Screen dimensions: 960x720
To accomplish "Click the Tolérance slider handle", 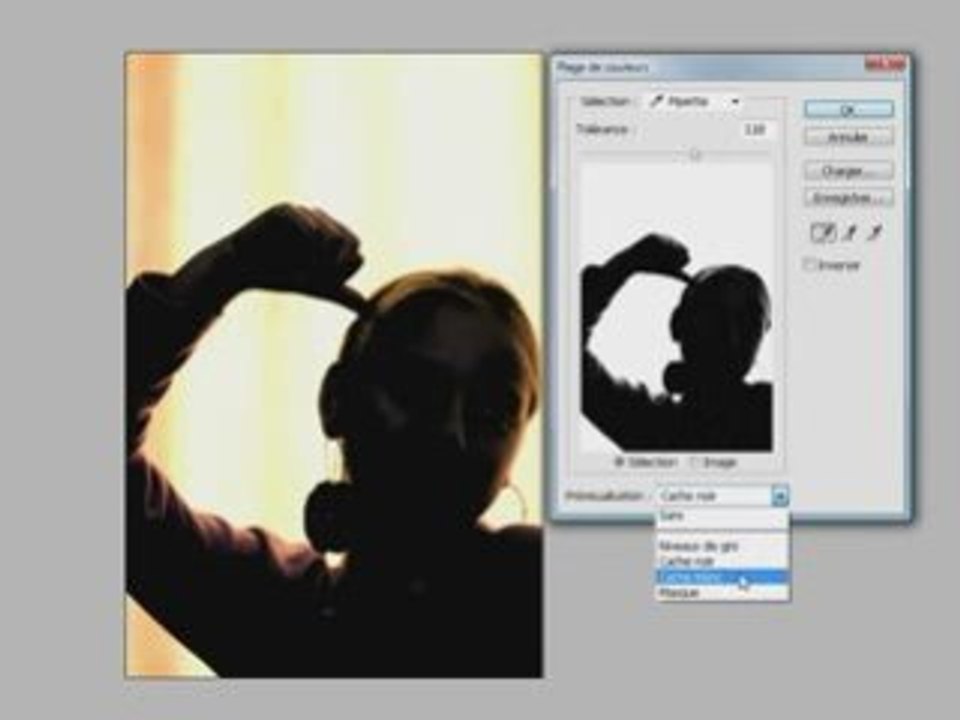I will 694,155.
